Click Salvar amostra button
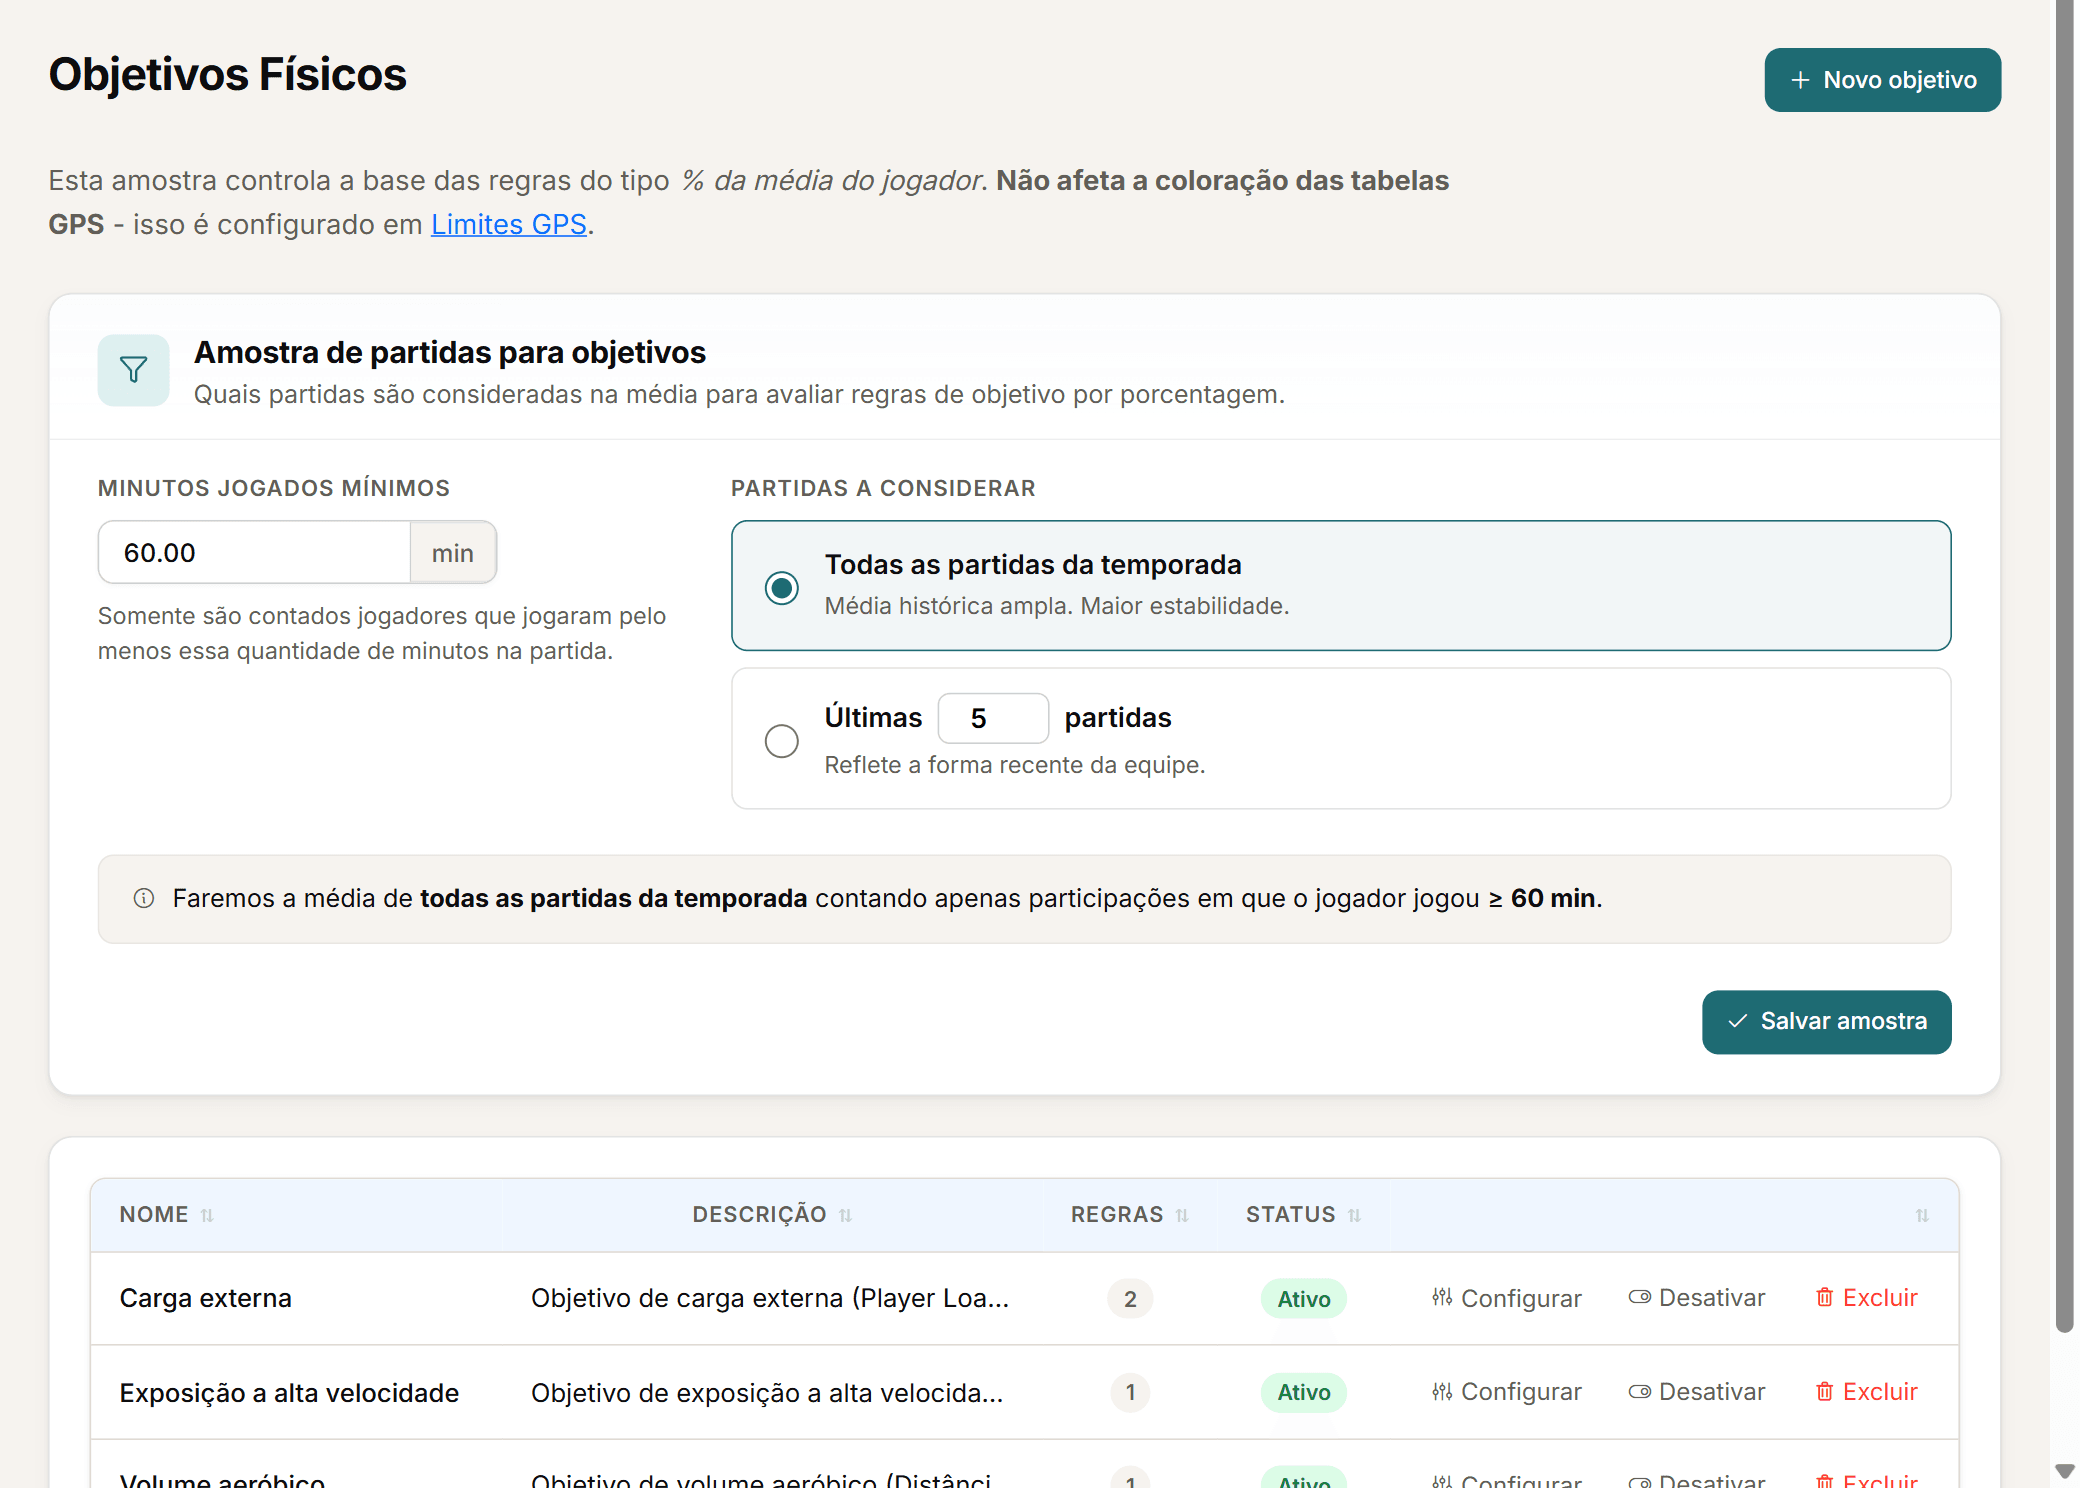Image resolution: width=2080 pixels, height=1488 pixels. (x=1826, y=1021)
